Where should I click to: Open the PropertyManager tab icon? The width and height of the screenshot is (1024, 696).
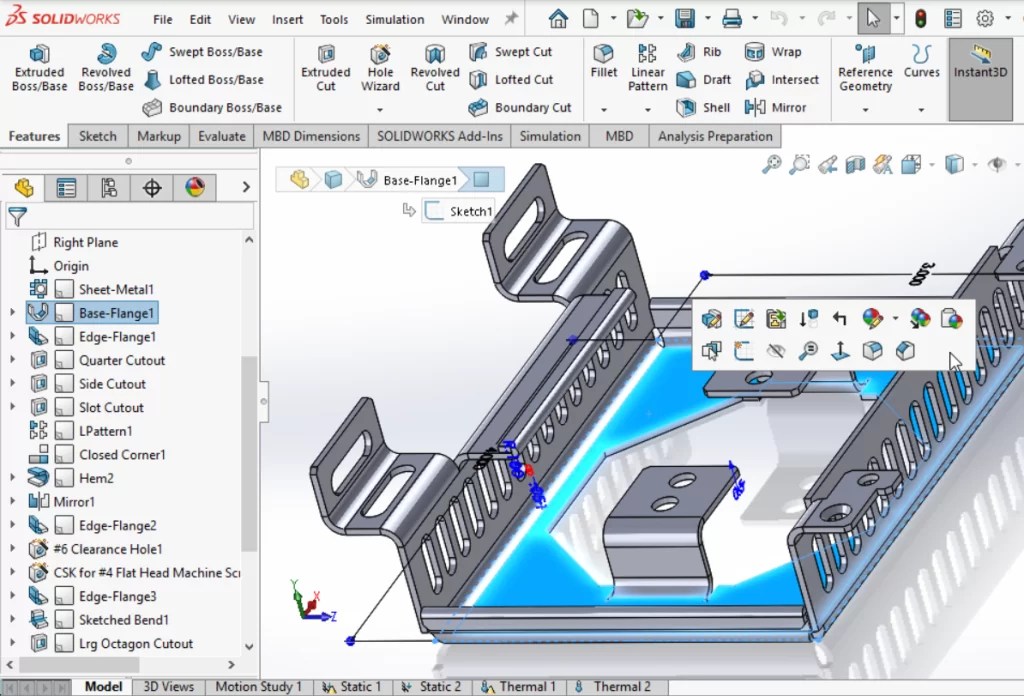tap(66, 188)
